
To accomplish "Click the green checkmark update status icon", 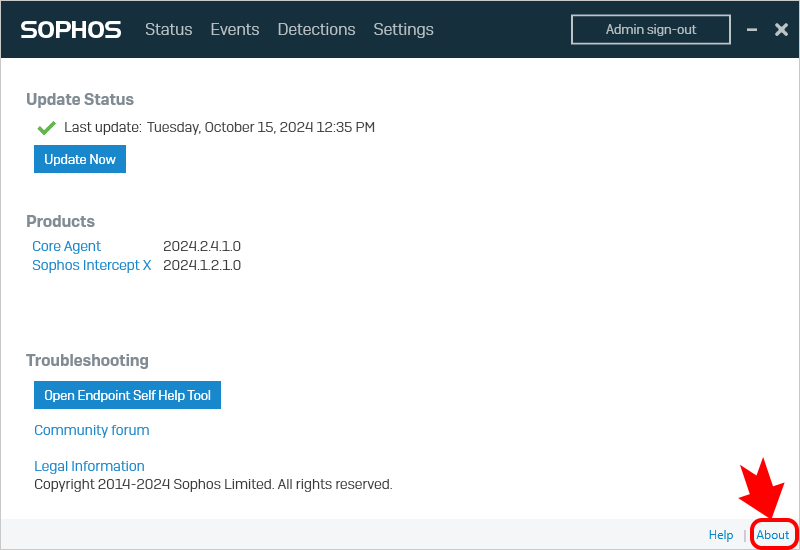I will (x=46, y=128).
